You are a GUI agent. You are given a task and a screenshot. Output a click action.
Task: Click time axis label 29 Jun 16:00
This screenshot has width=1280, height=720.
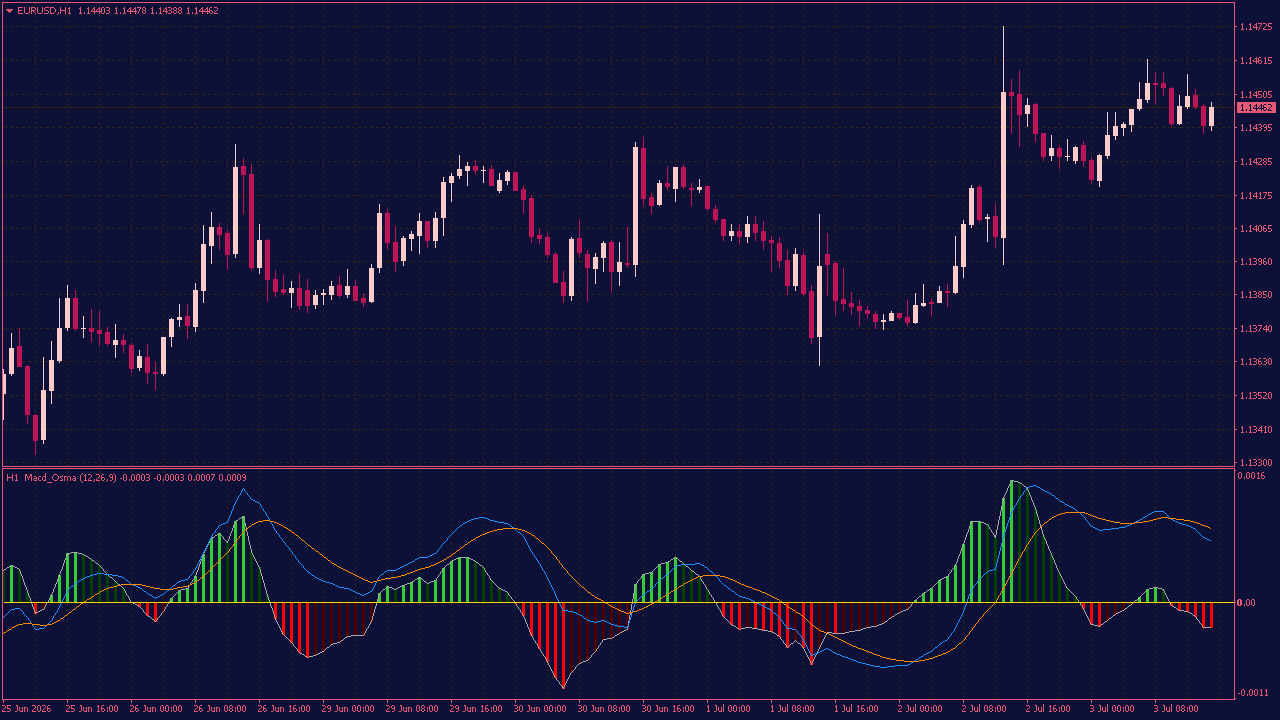pyautogui.click(x=476, y=709)
